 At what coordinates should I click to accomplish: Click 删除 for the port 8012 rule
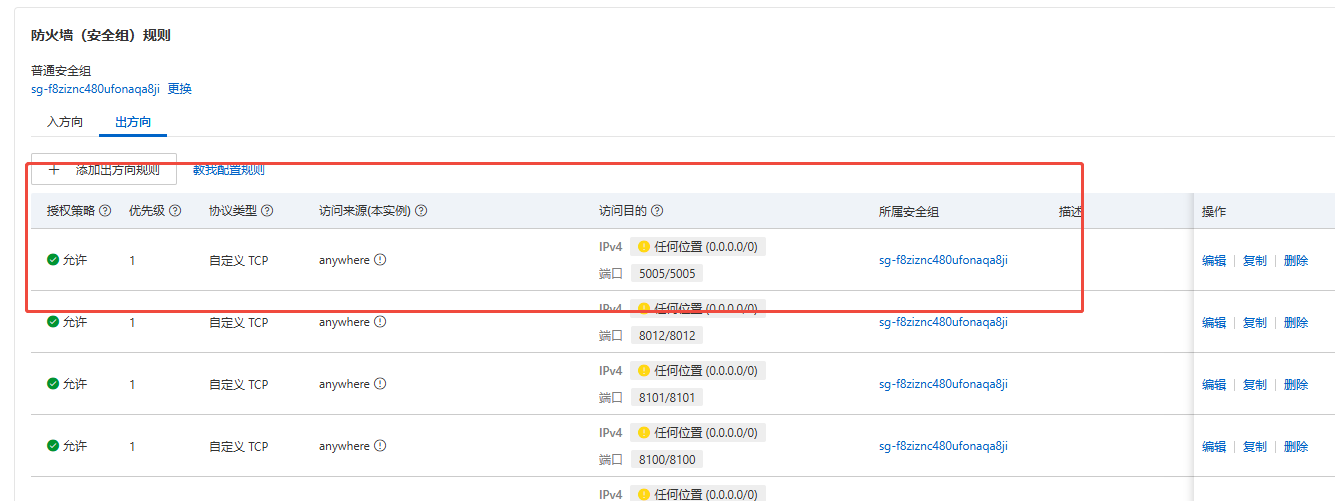click(x=1296, y=322)
